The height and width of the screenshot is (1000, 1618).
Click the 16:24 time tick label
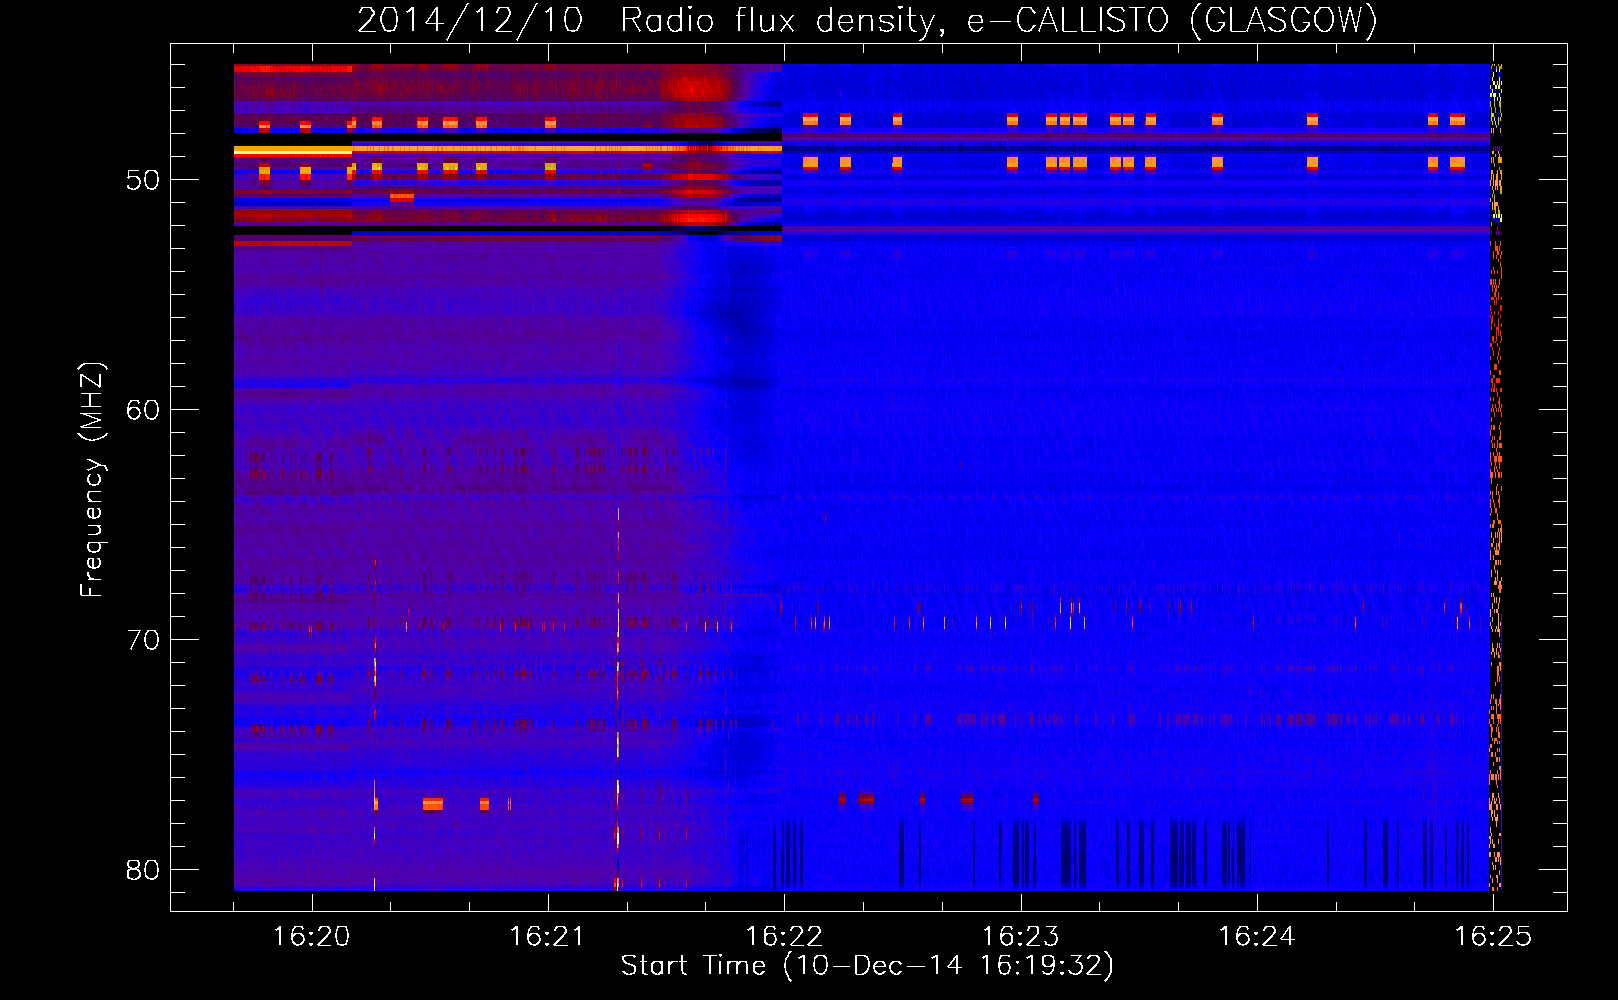pos(1256,936)
